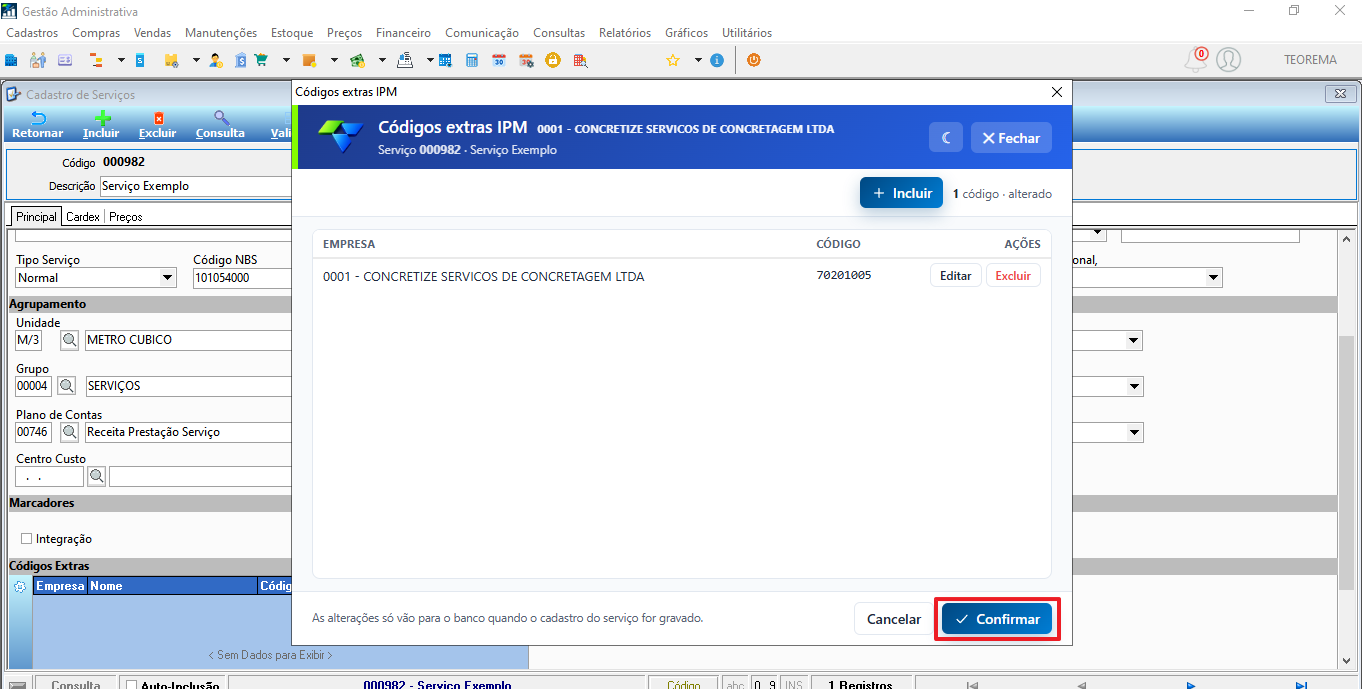This screenshot has width=1362, height=689.
Task: Click the Unidade code field M/3
Action: 29,340
